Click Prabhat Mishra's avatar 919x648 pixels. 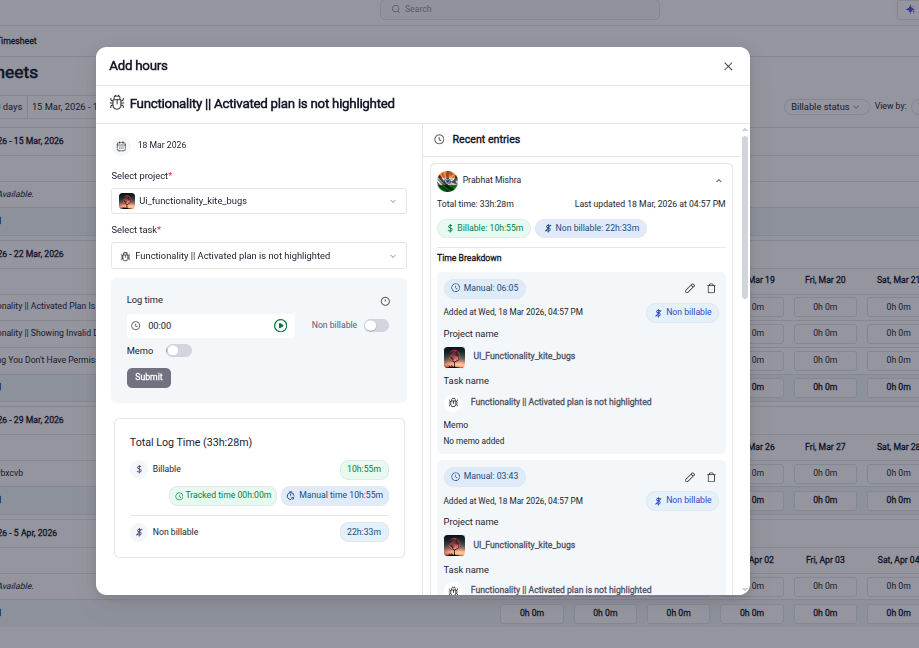[x=447, y=181]
